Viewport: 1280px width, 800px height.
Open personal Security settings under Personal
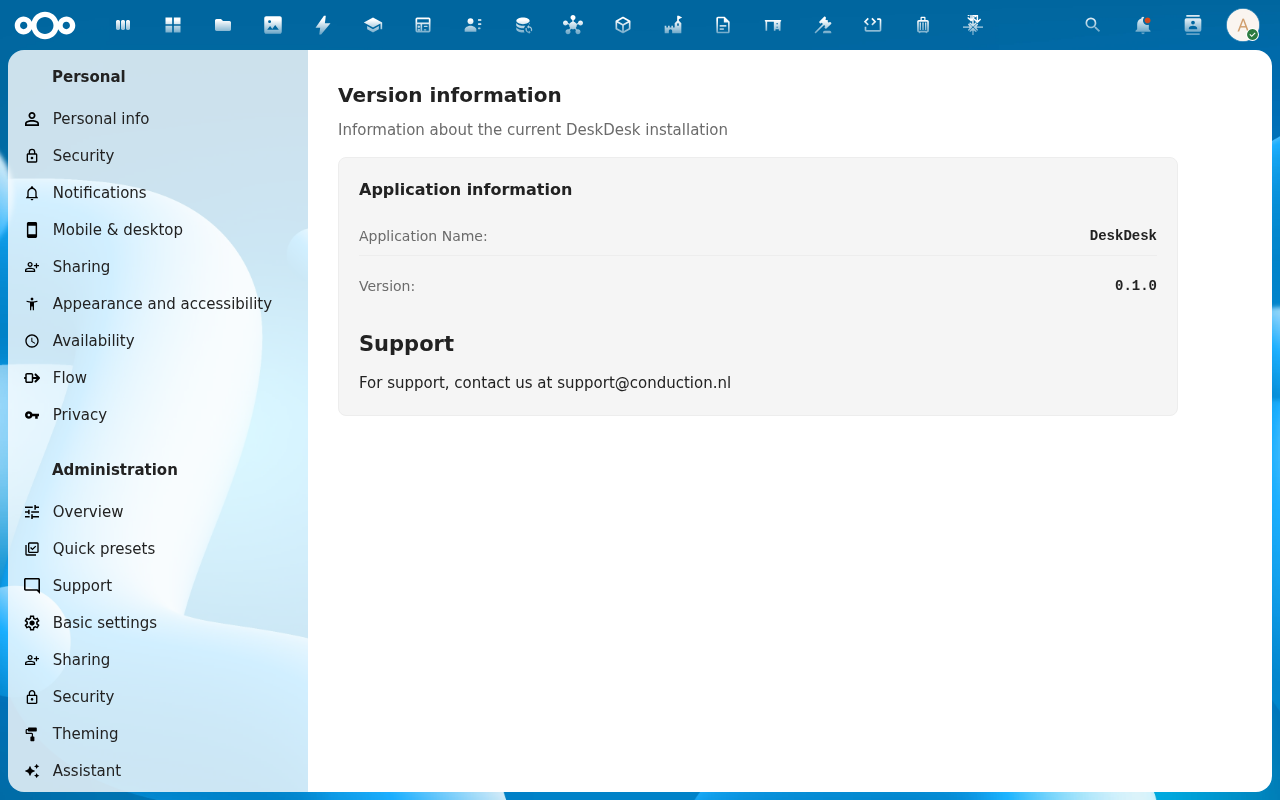pyautogui.click(x=158, y=156)
